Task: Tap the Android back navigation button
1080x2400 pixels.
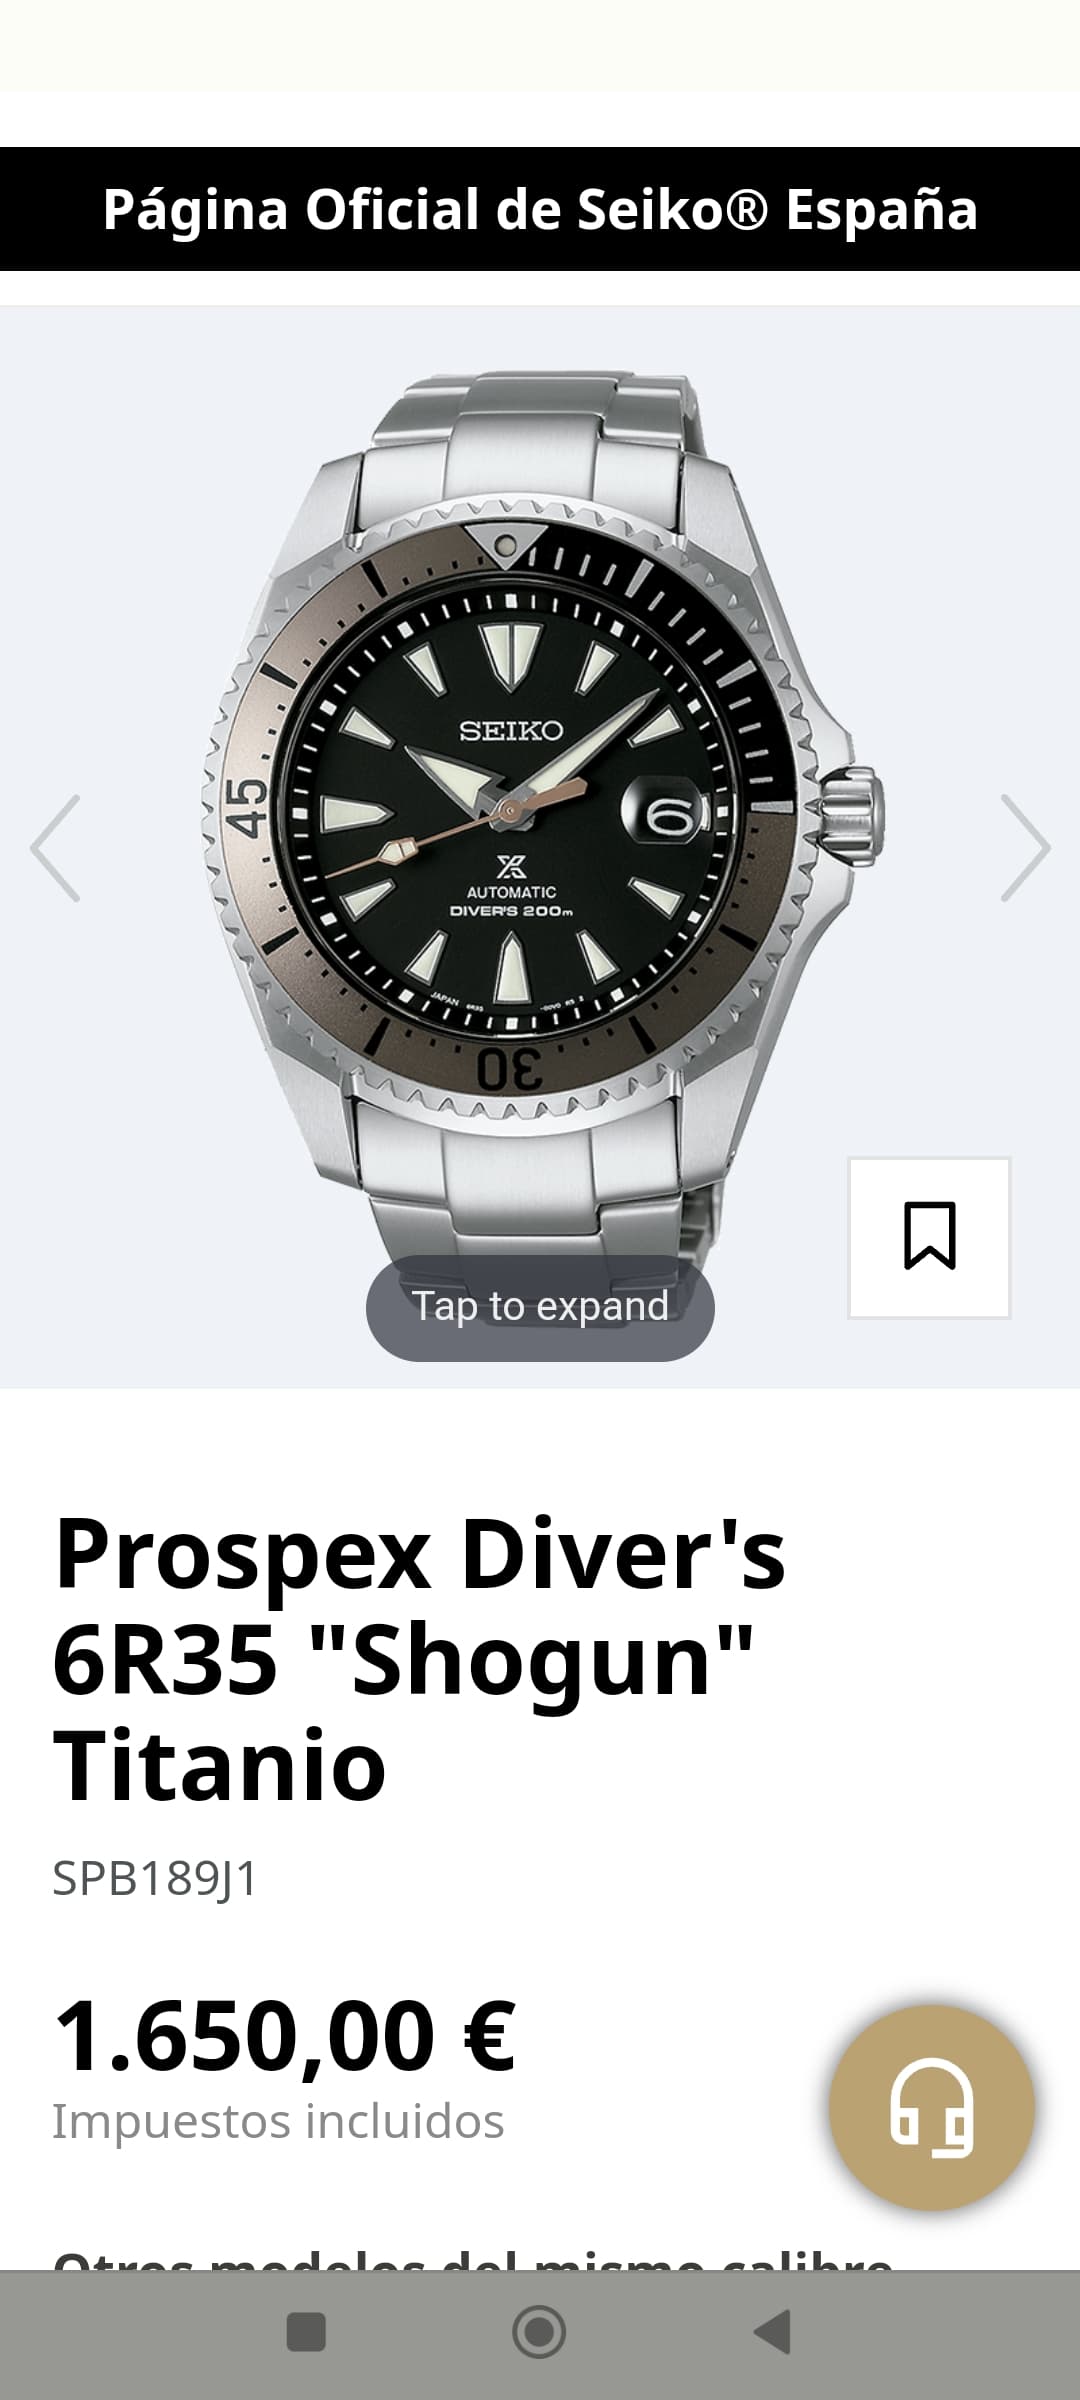Action: click(772, 2332)
